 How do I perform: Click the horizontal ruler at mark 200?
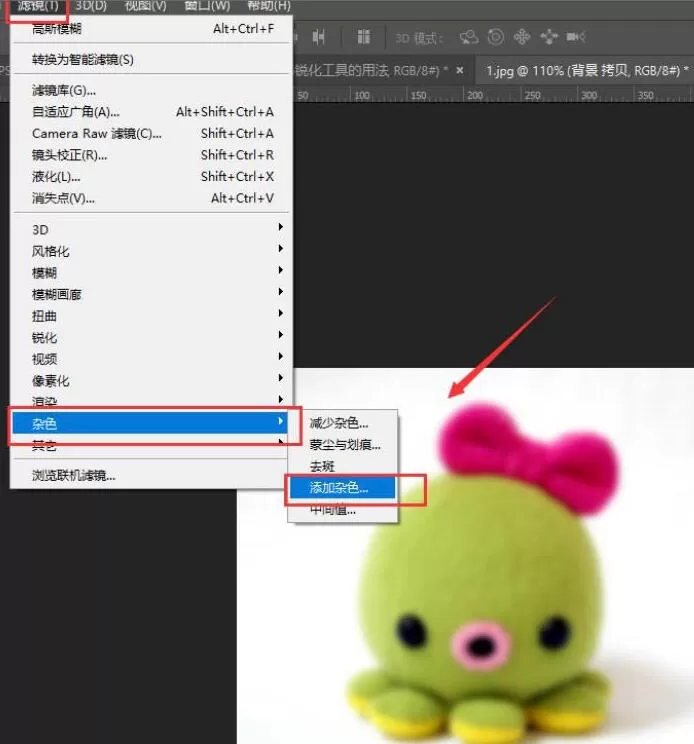pos(475,95)
